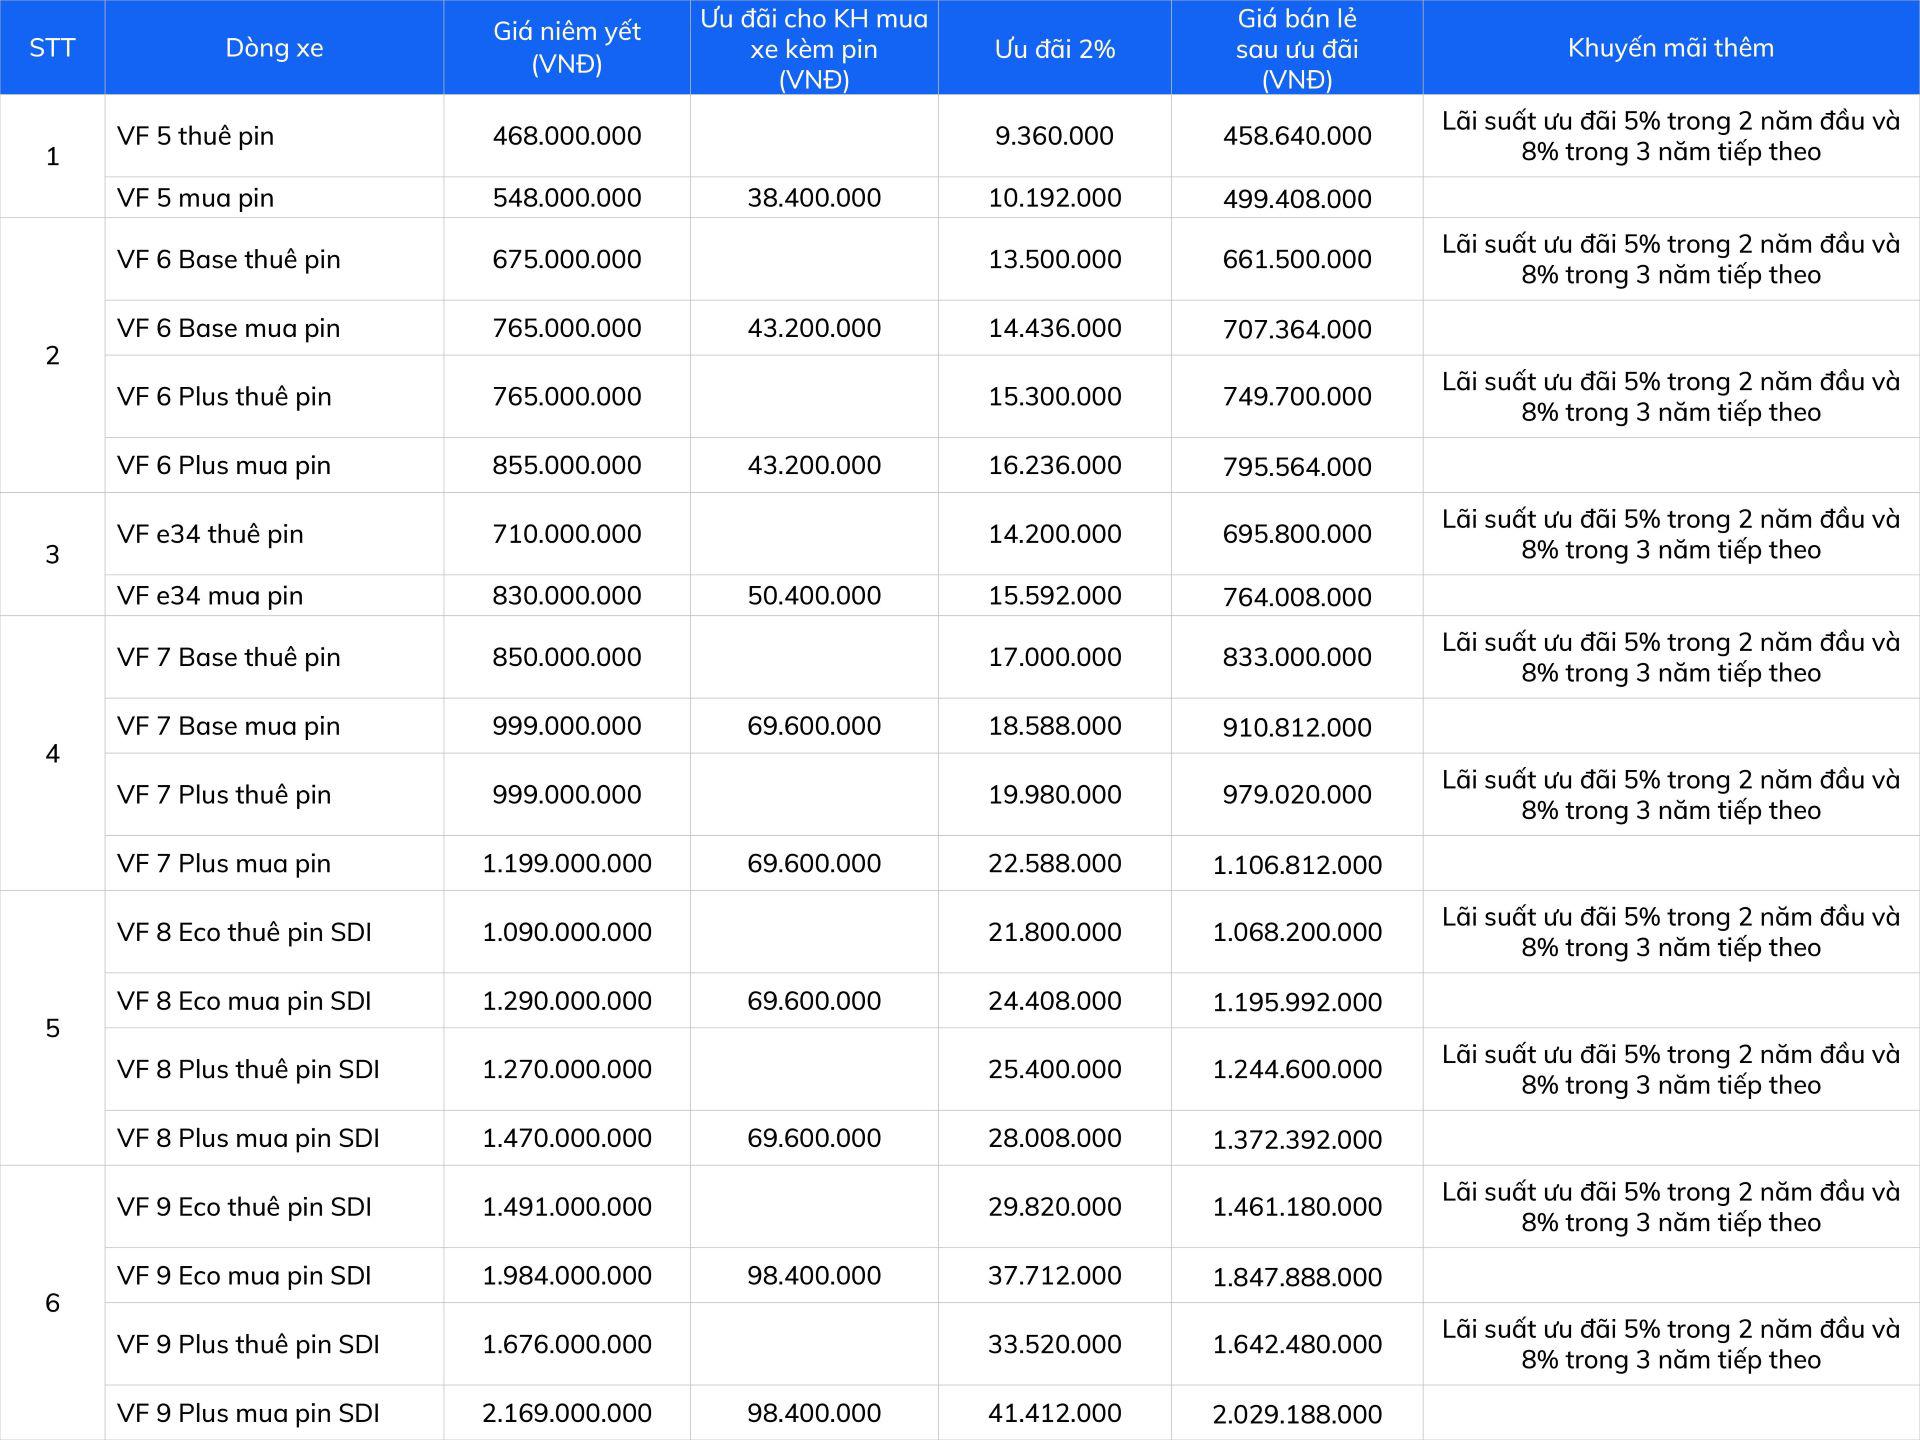
Task: Click the 2% discount value 41.412.000
Action: 1054,1413
